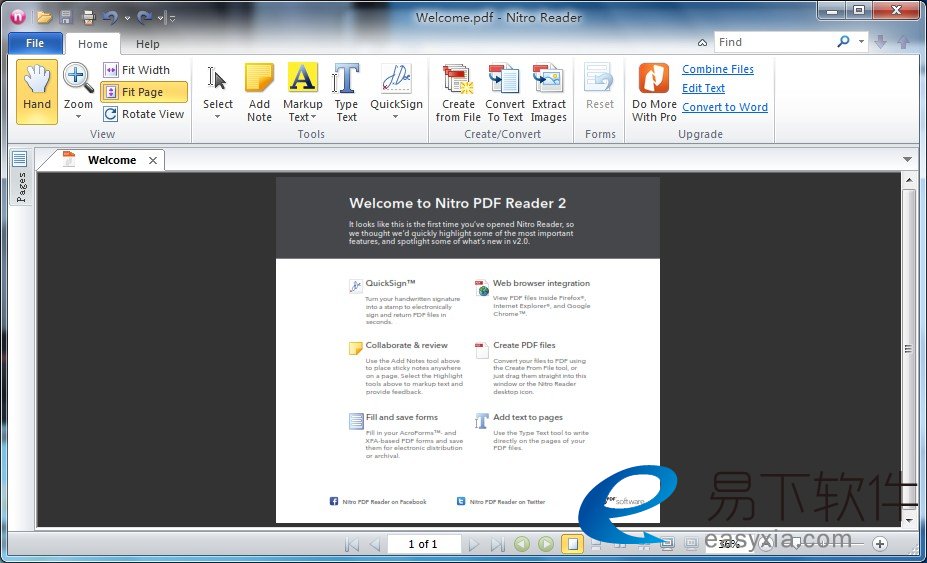Enable Fit Width view mode
The image size is (927, 563).
point(144,70)
